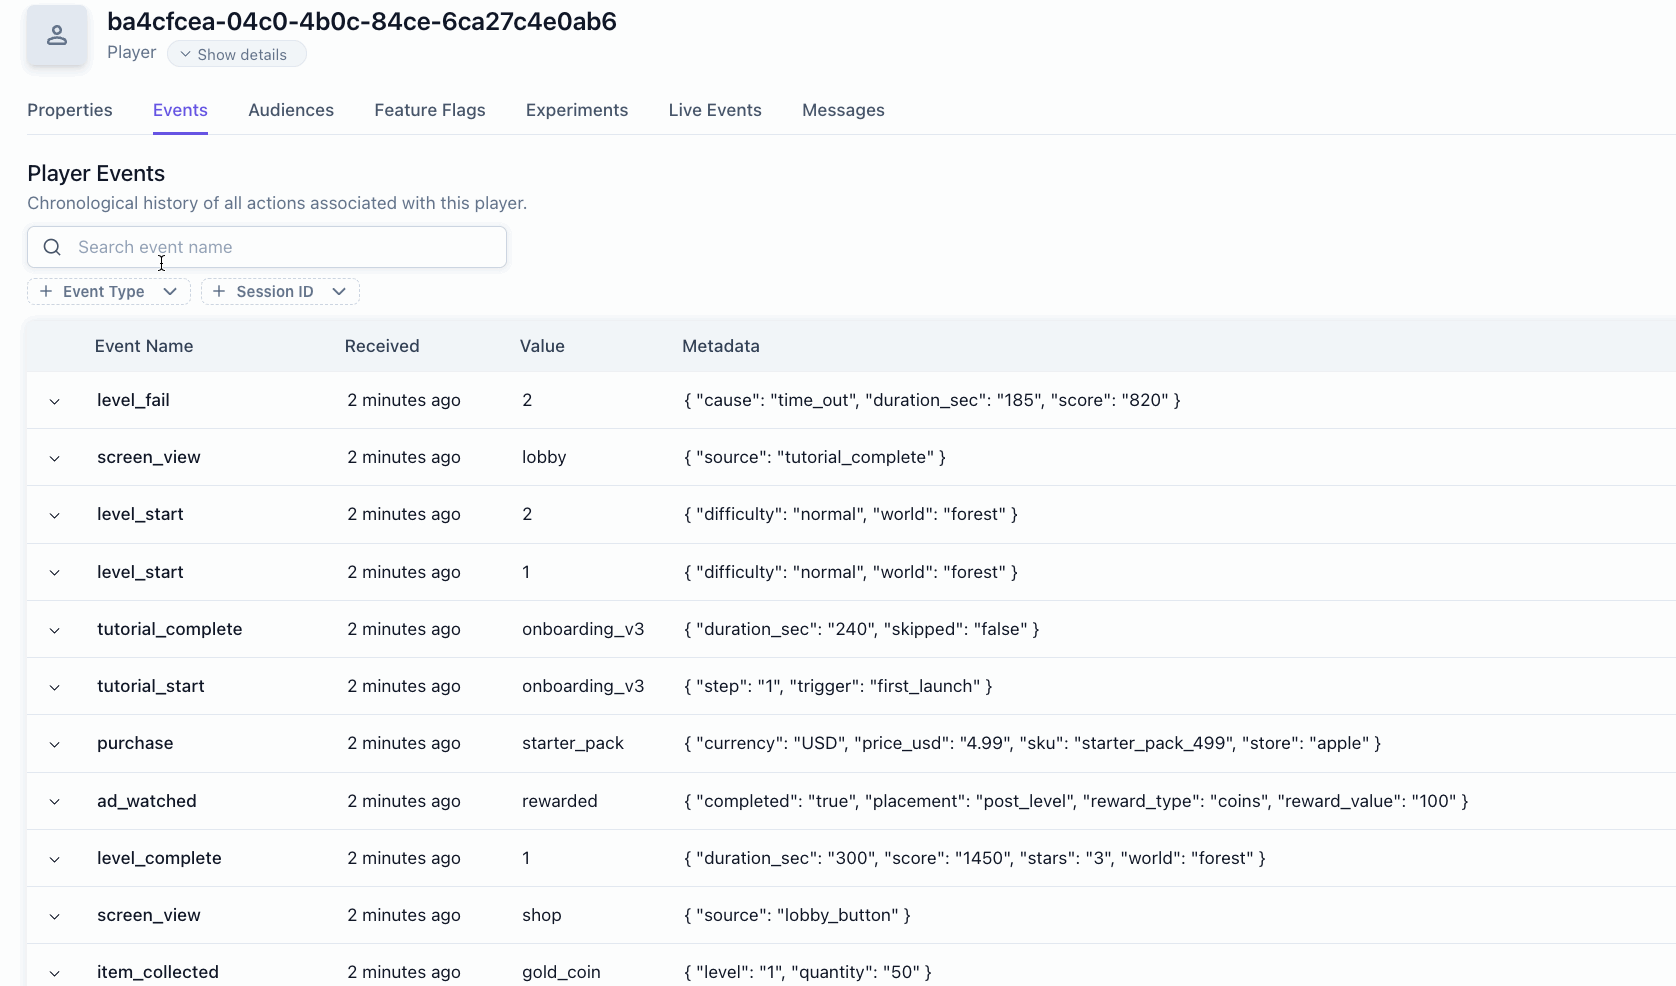
Task: Expand the level_fail event row
Action: 55,401
